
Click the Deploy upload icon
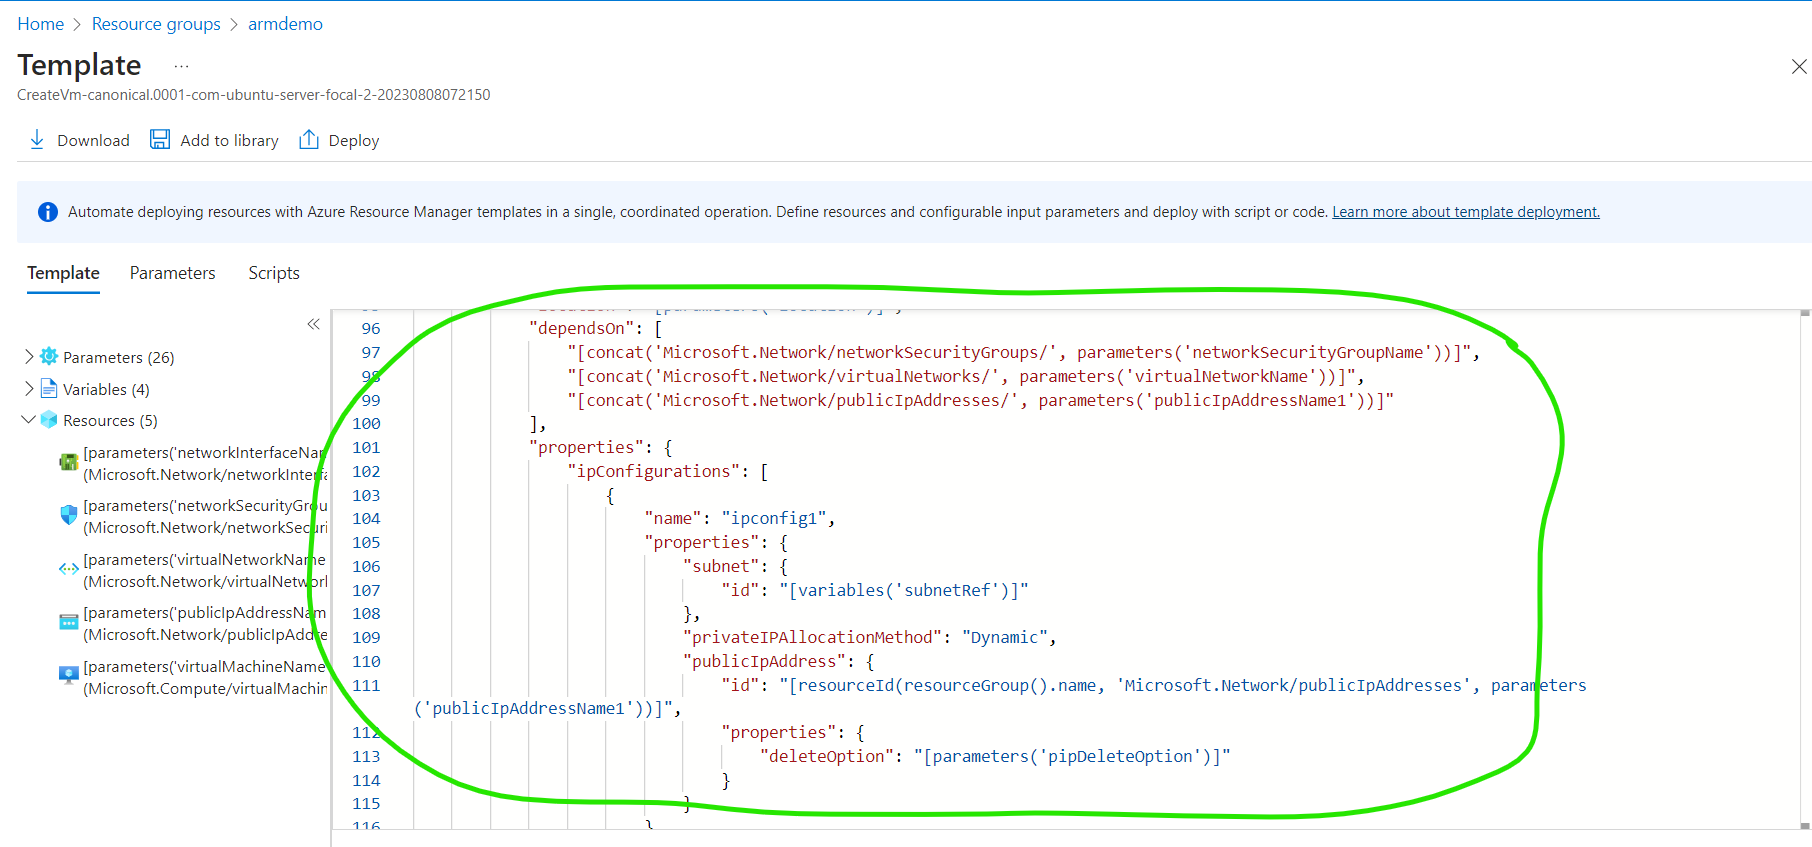309,140
